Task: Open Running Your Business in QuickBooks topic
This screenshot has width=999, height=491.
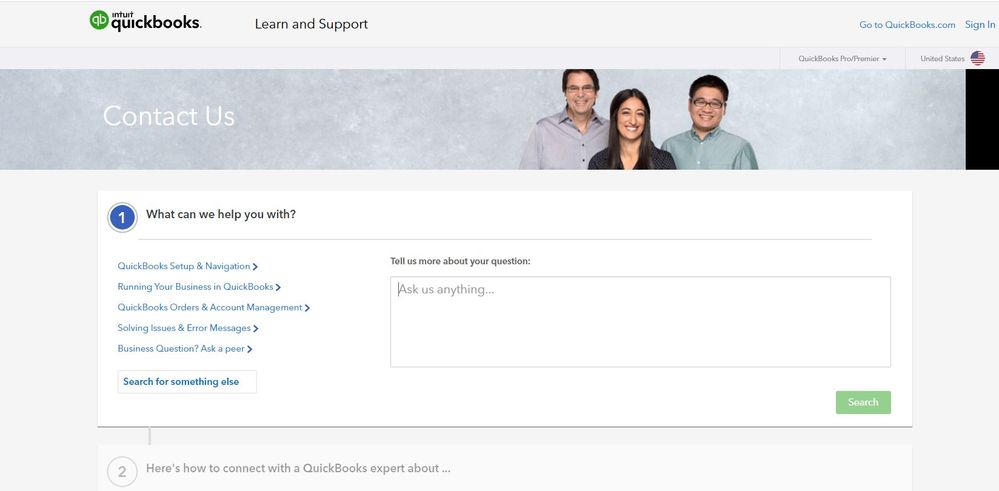Action: pyautogui.click(x=199, y=287)
